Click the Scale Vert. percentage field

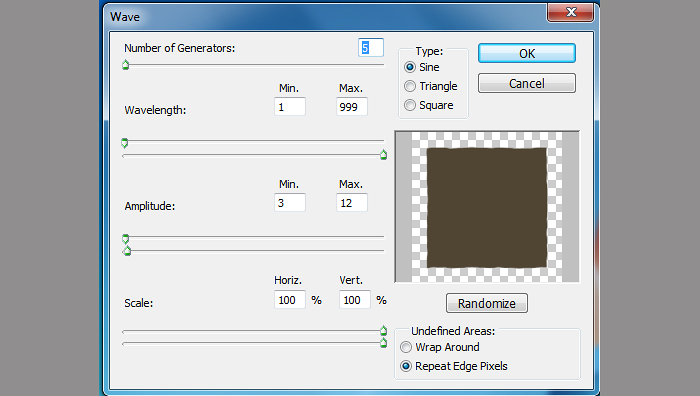[x=355, y=300]
